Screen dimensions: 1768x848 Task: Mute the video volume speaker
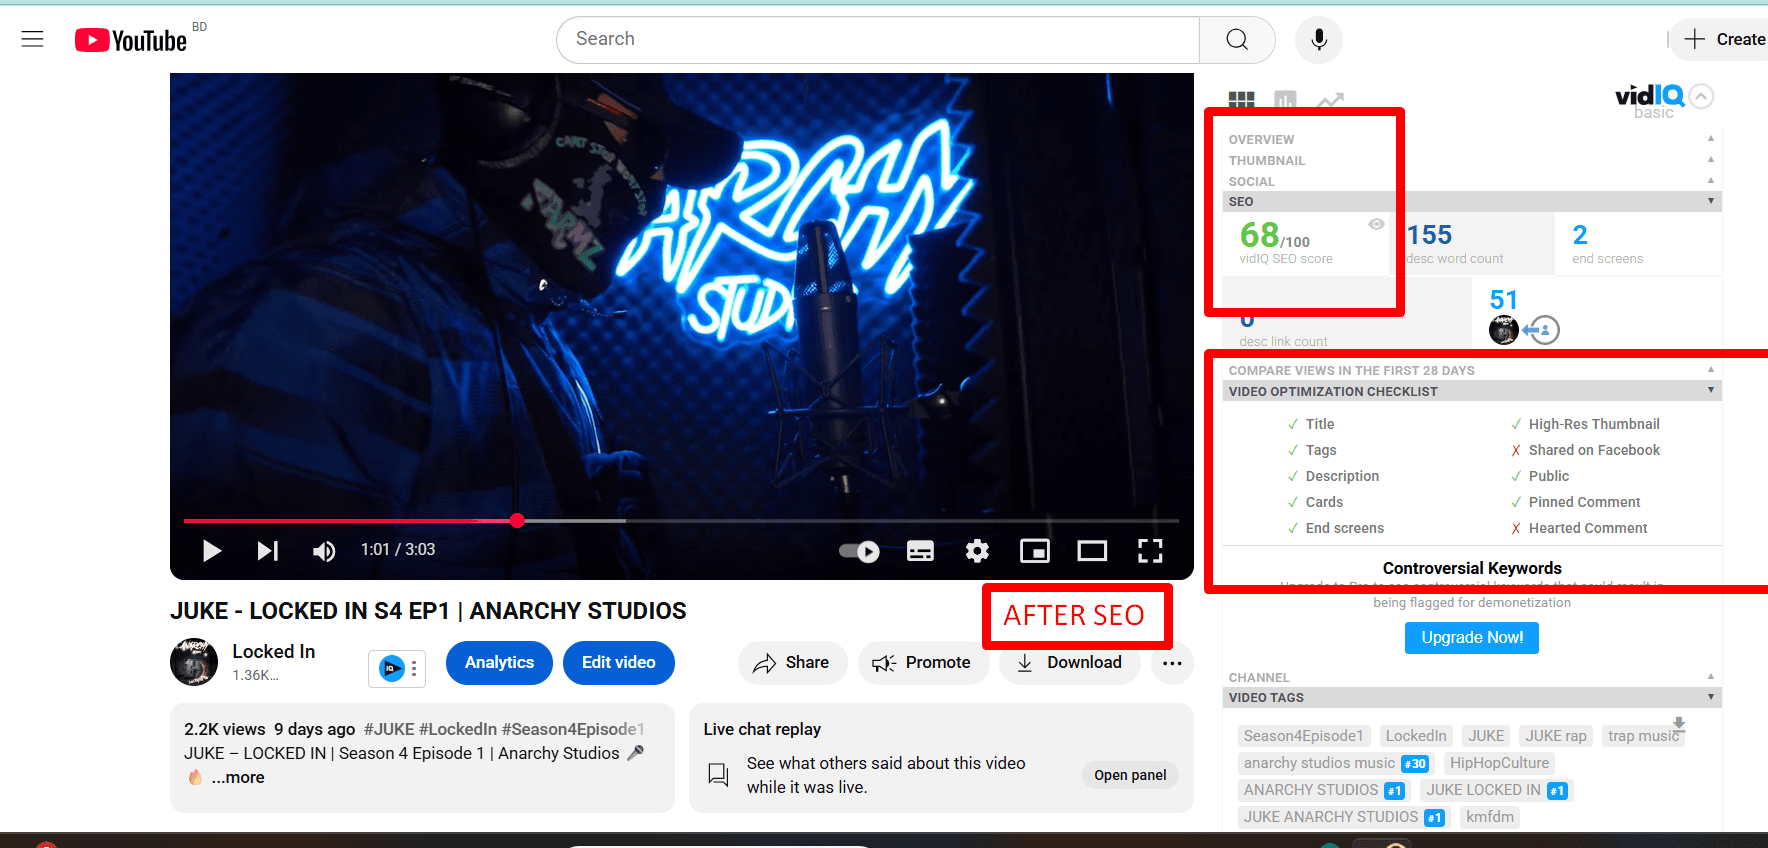click(324, 551)
